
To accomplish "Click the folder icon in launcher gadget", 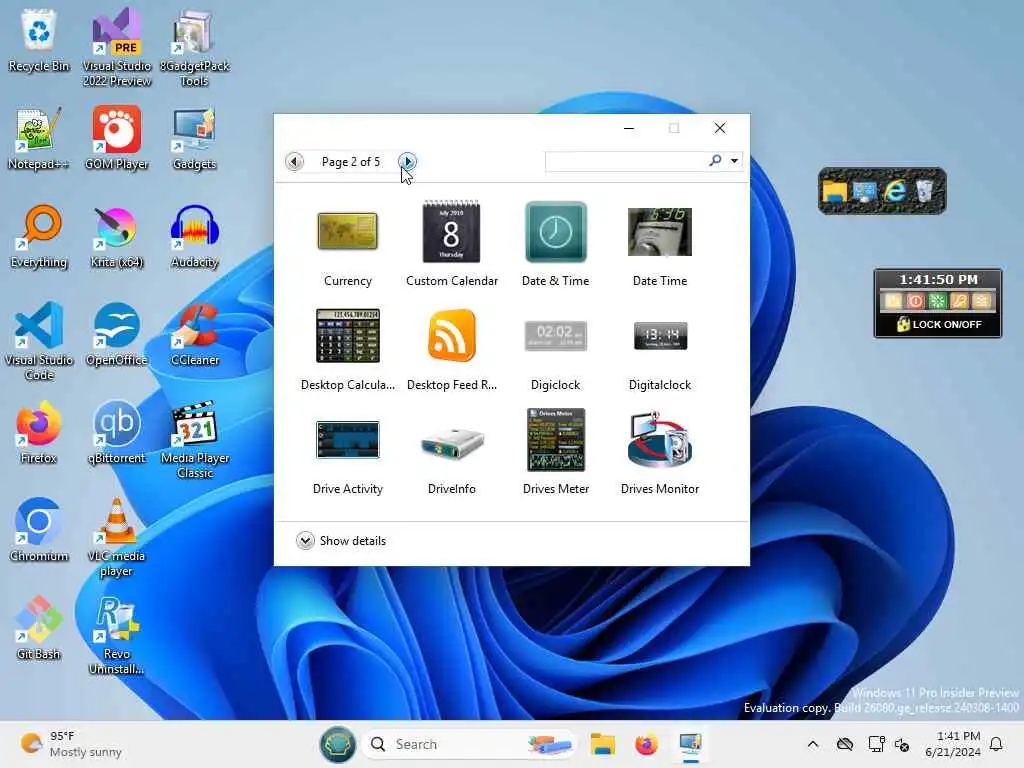I will (x=835, y=191).
